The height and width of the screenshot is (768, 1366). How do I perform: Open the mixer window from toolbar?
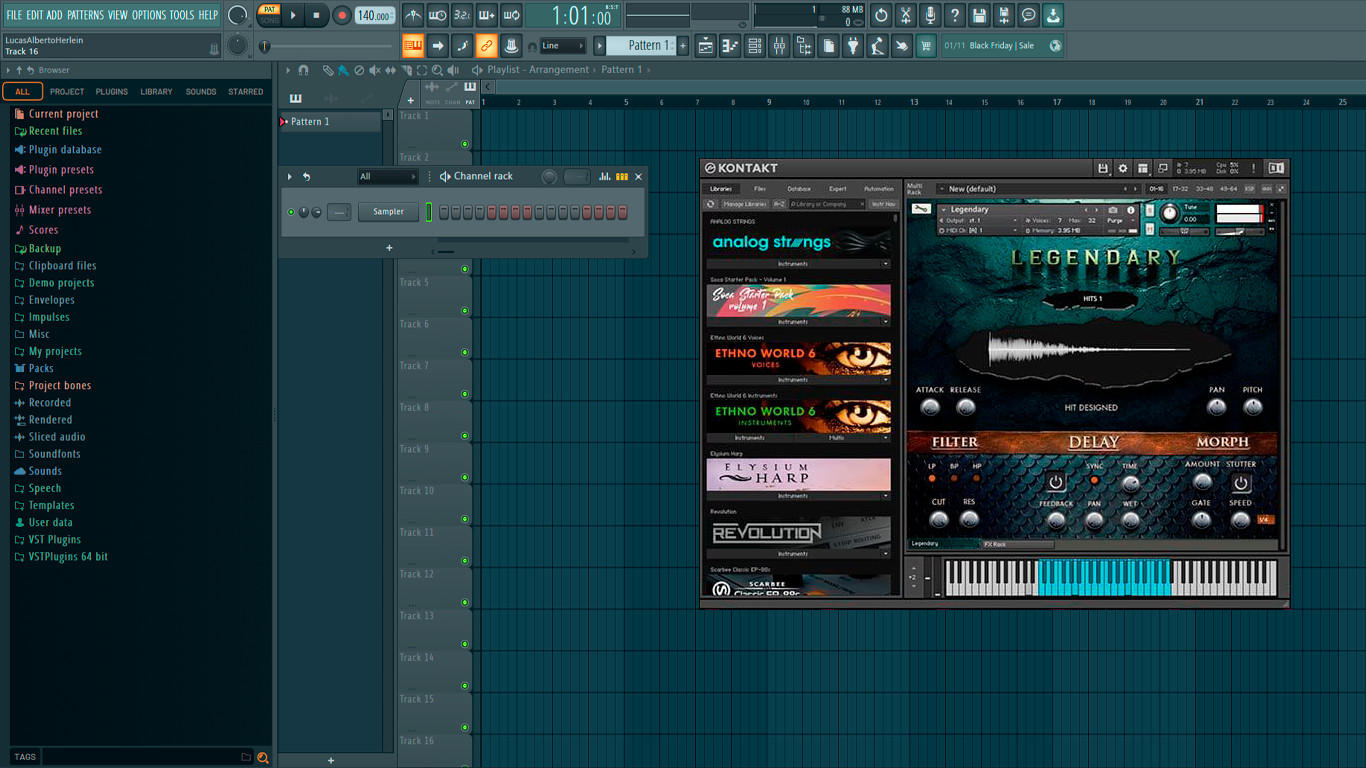coord(779,46)
